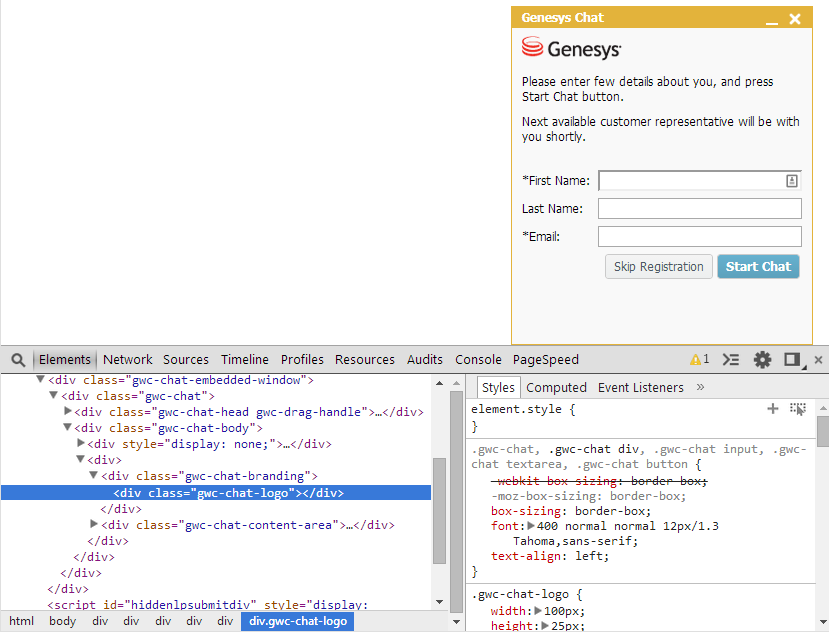829x632 pixels.
Task: Click the .gwc-chat-logo selector
Action: tap(520, 594)
